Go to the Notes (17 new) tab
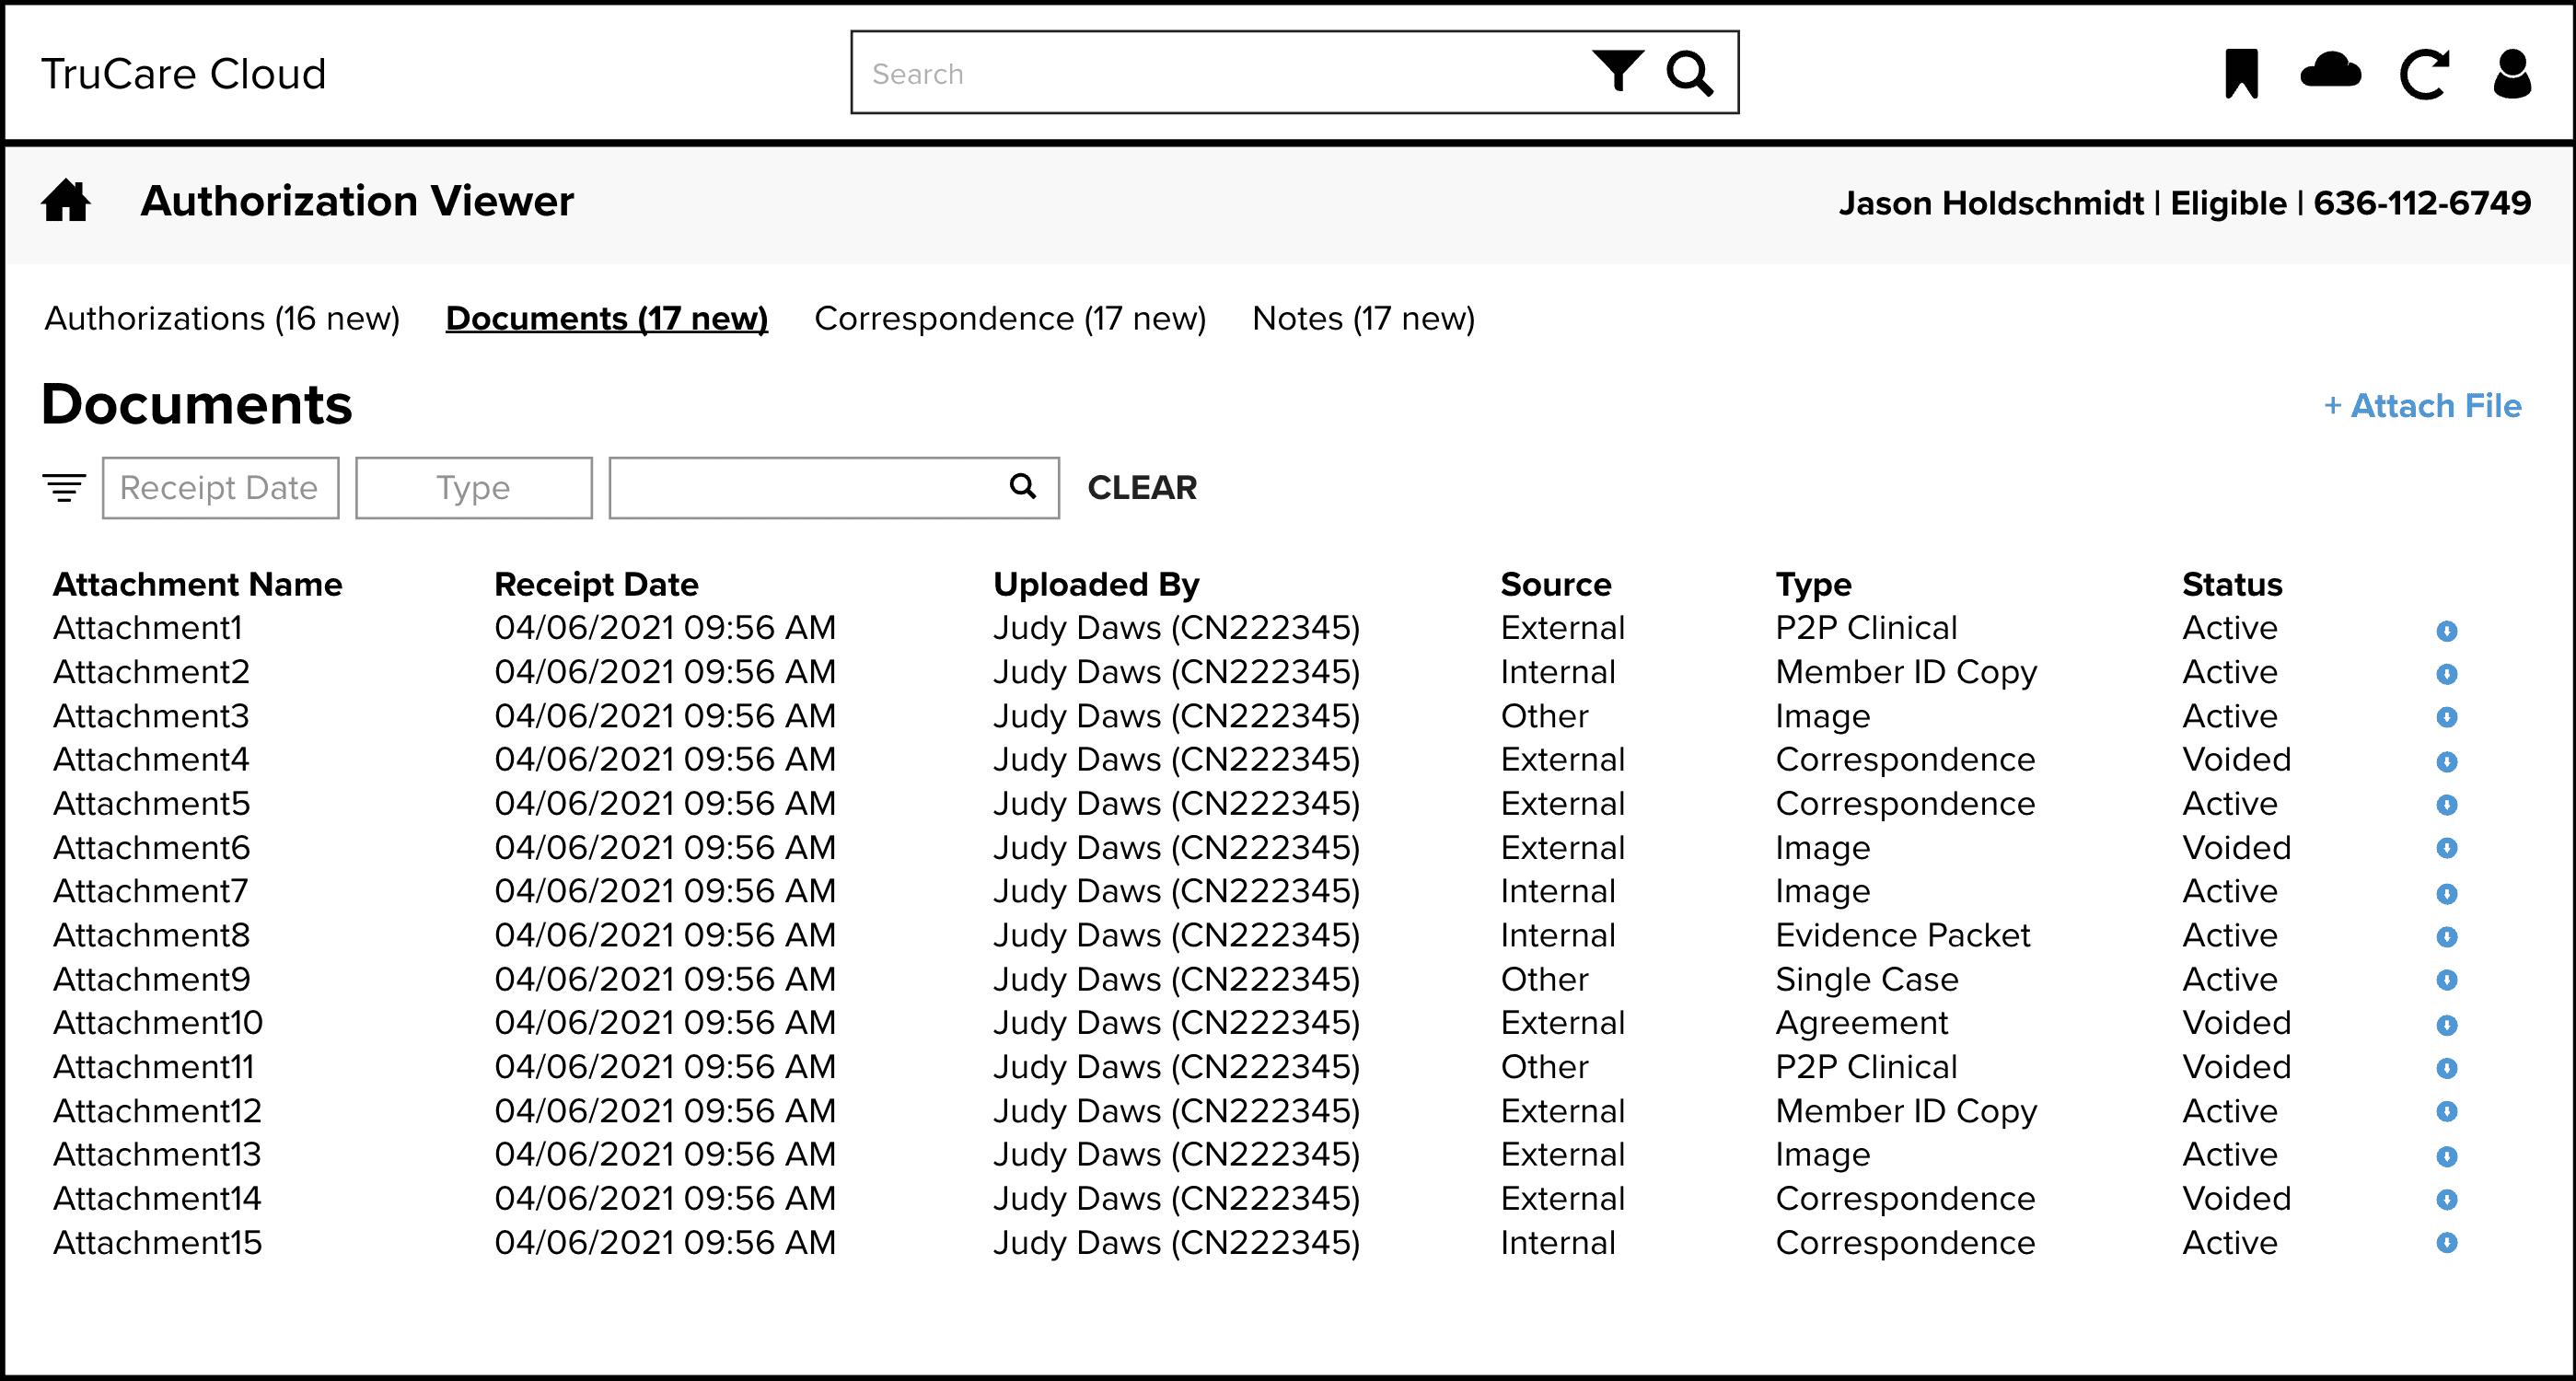 [1363, 318]
